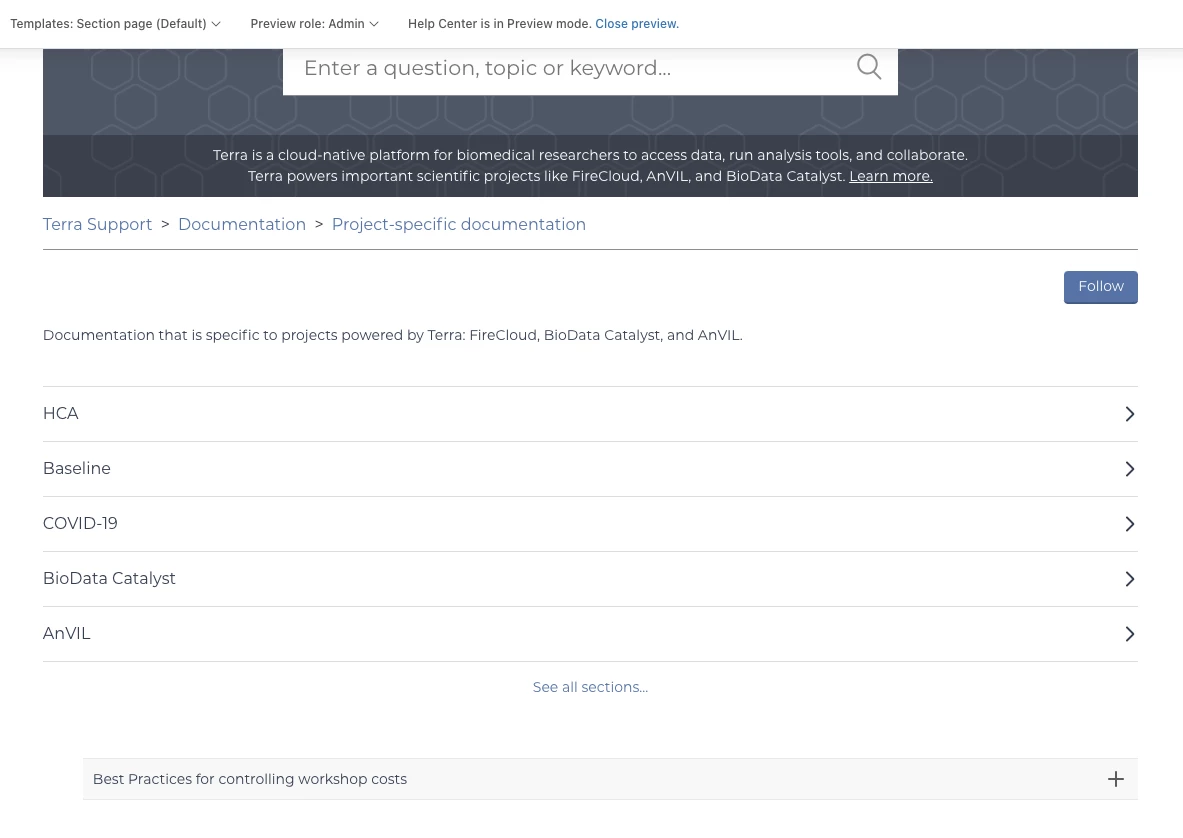The width and height of the screenshot is (1183, 838).
Task: Open the Preview role: Admin dropdown
Action: [315, 23]
